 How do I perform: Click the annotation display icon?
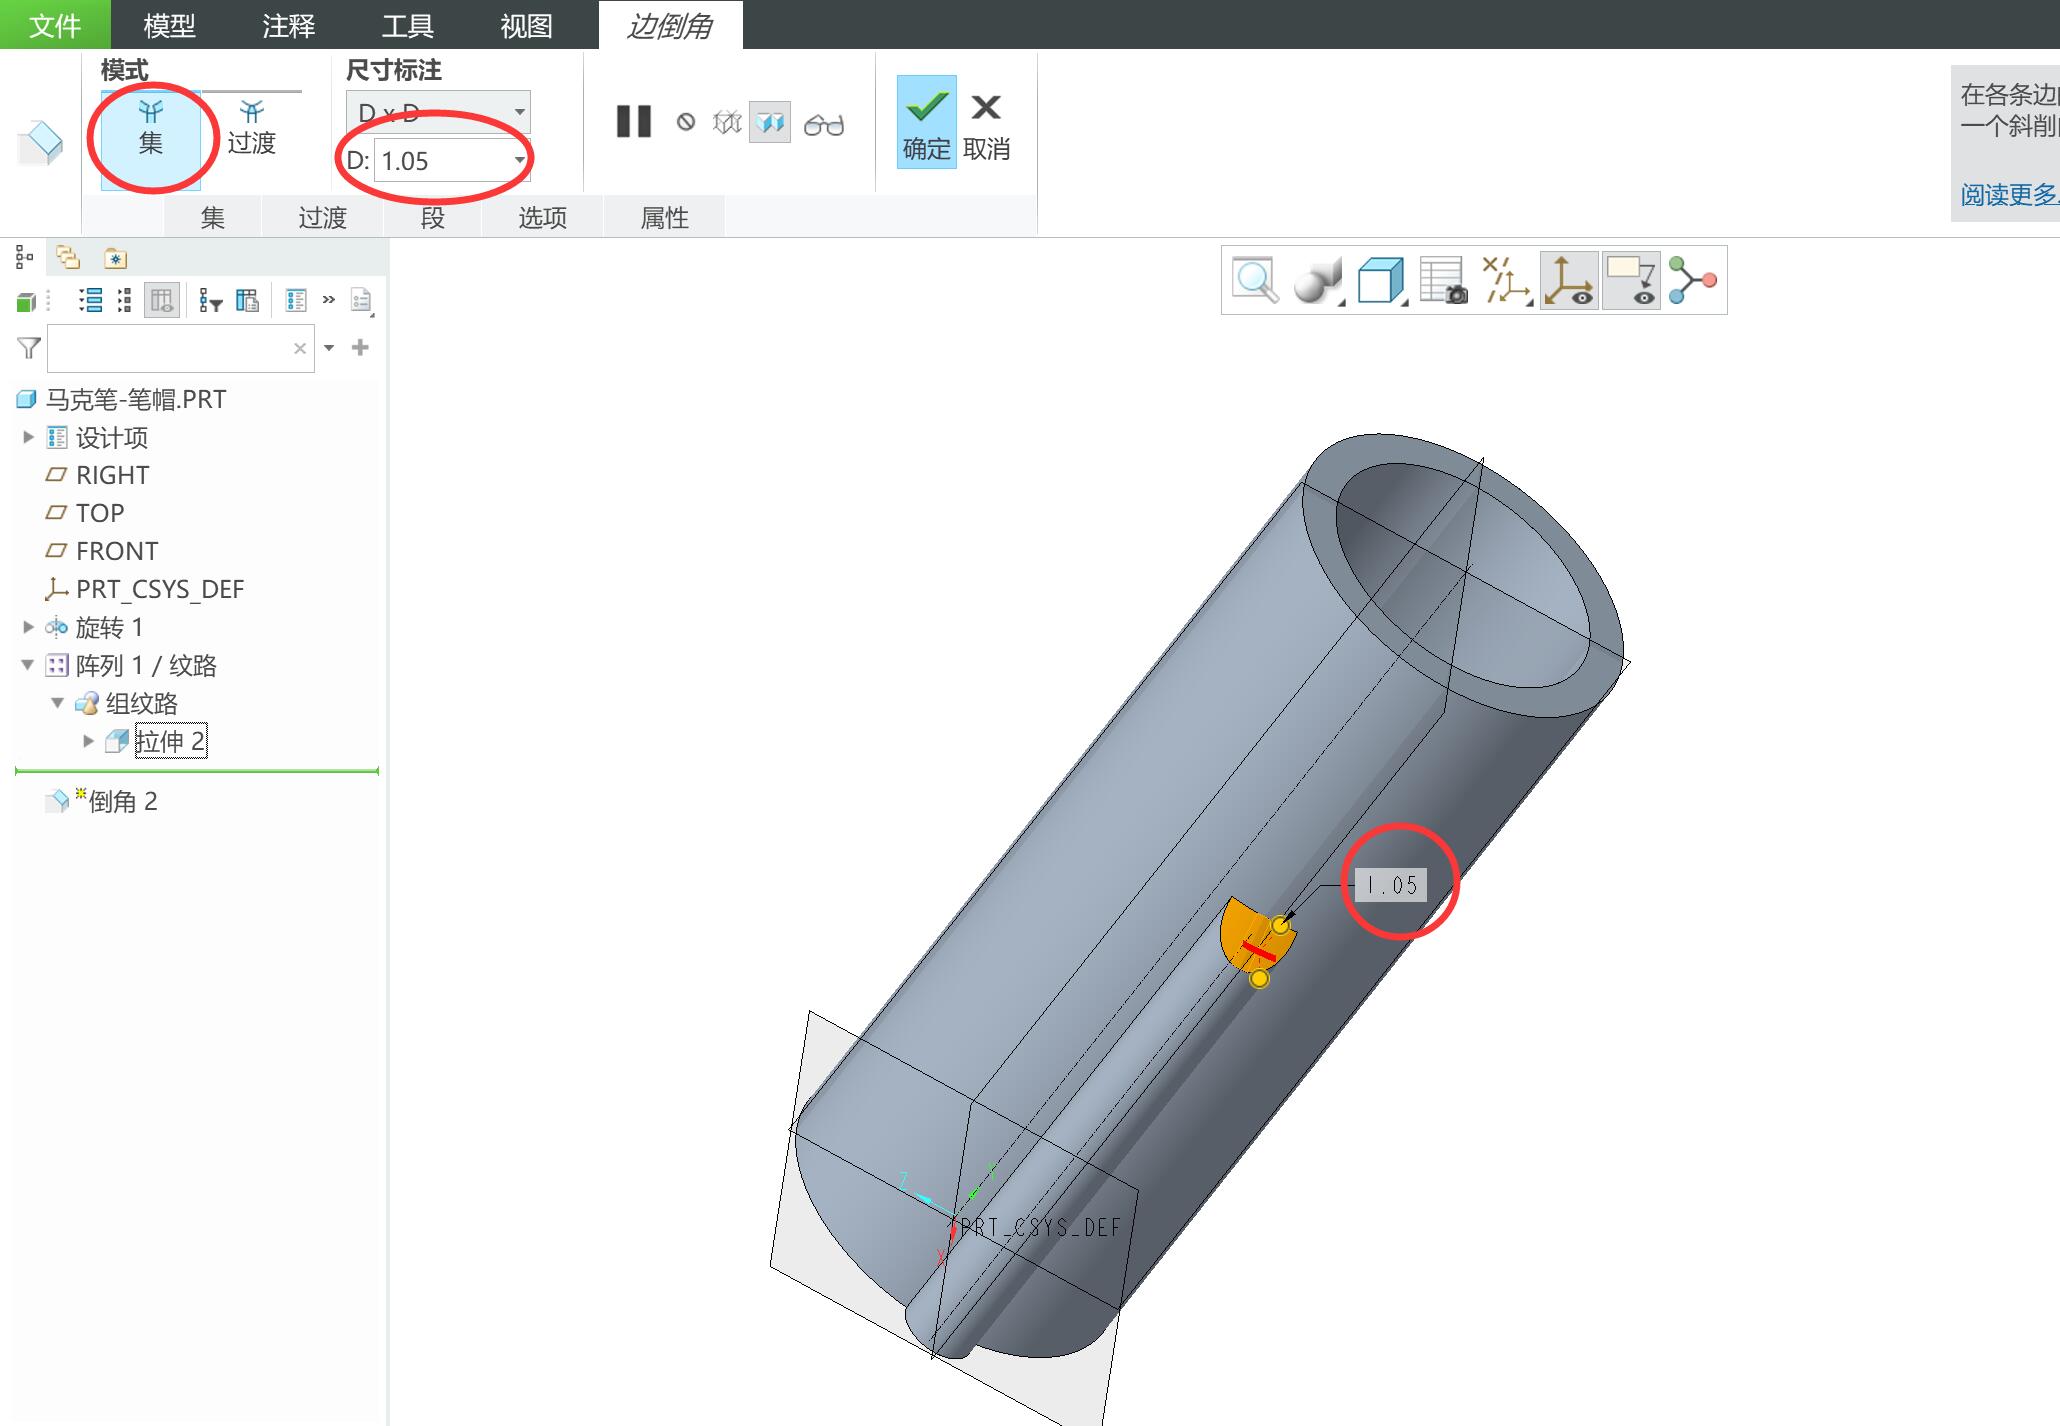tap(1631, 280)
